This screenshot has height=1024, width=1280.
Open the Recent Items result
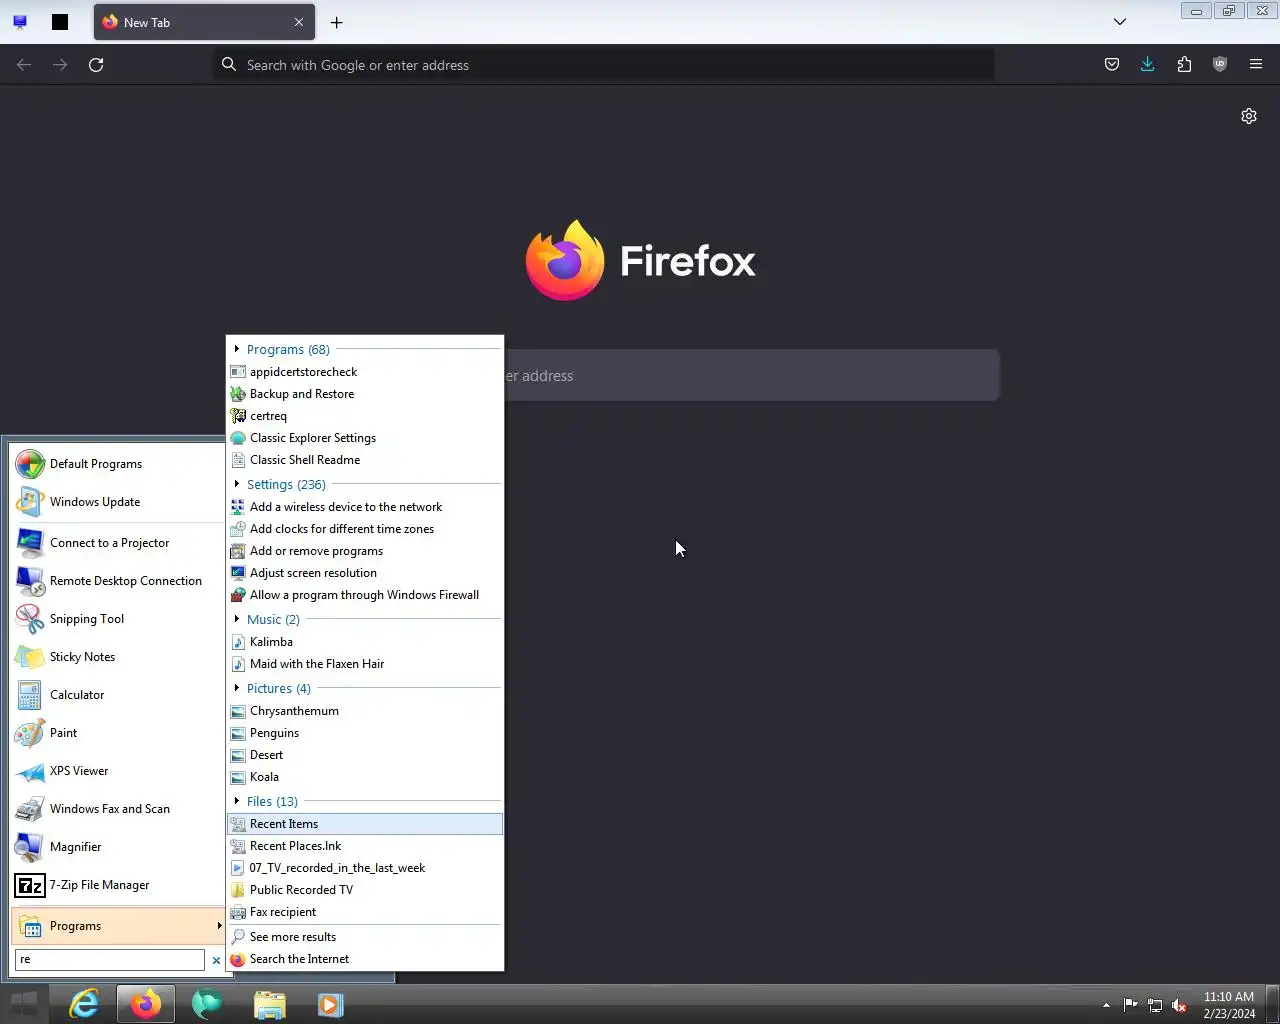click(365, 824)
